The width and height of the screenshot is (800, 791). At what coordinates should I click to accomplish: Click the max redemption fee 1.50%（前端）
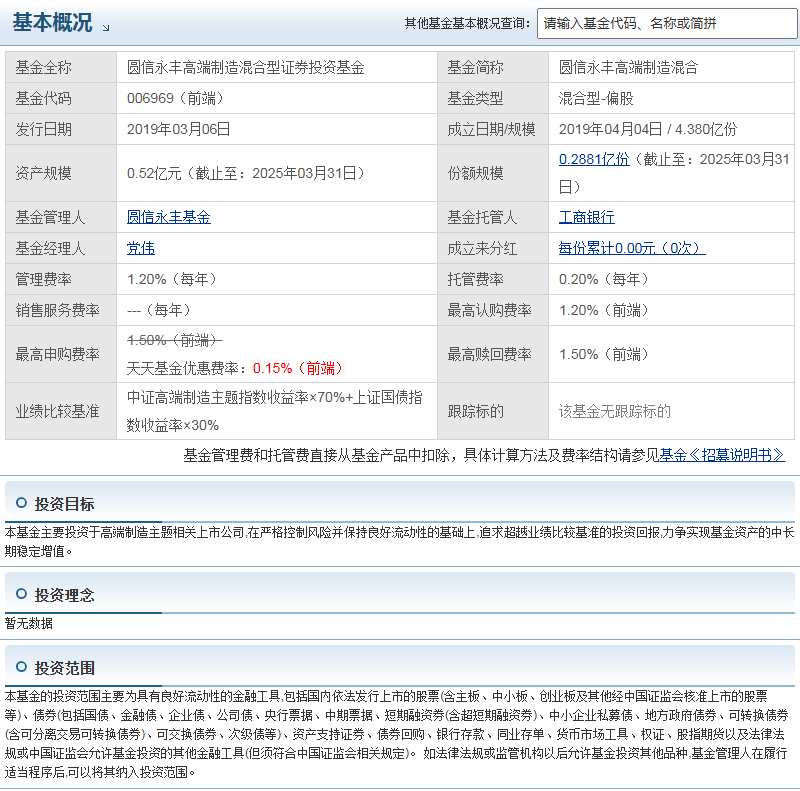click(x=604, y=354)
